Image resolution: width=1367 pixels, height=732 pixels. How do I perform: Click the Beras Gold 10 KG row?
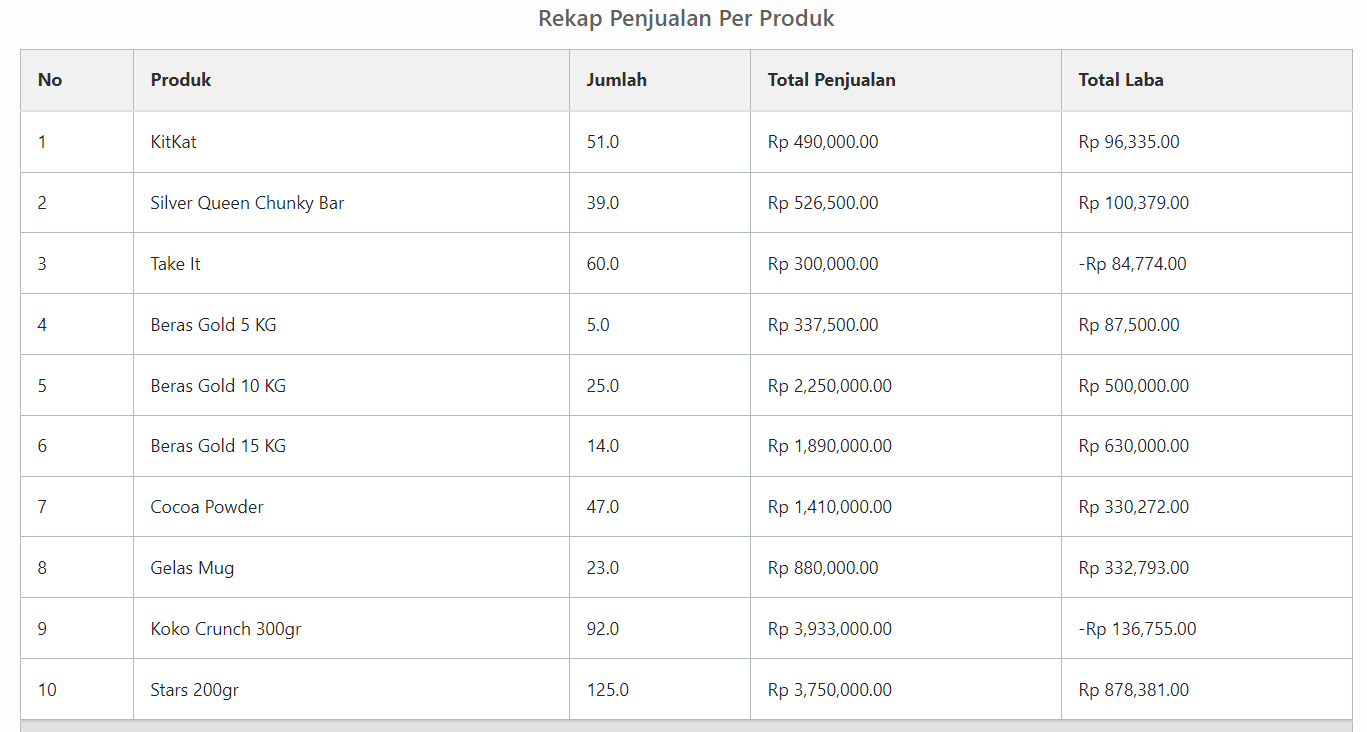pyautogui.click(x=218, y=386)
